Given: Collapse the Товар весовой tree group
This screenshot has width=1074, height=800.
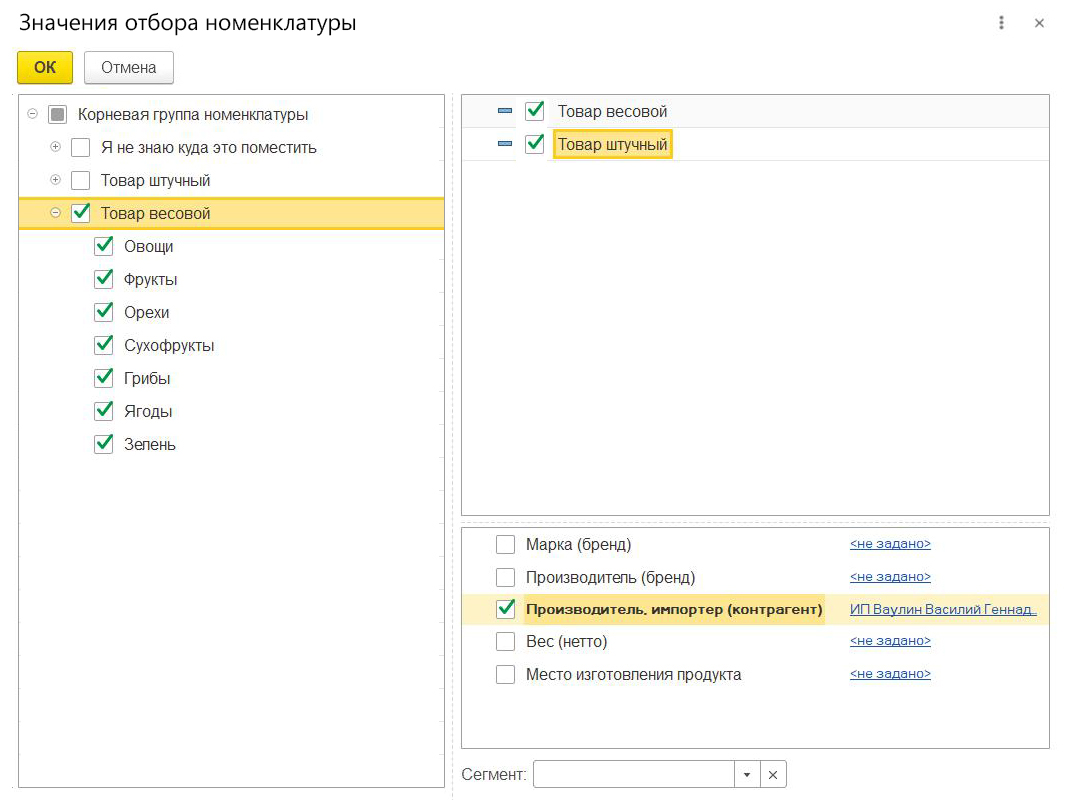Looking at the screenshot, I should click(x=56, y=213).
